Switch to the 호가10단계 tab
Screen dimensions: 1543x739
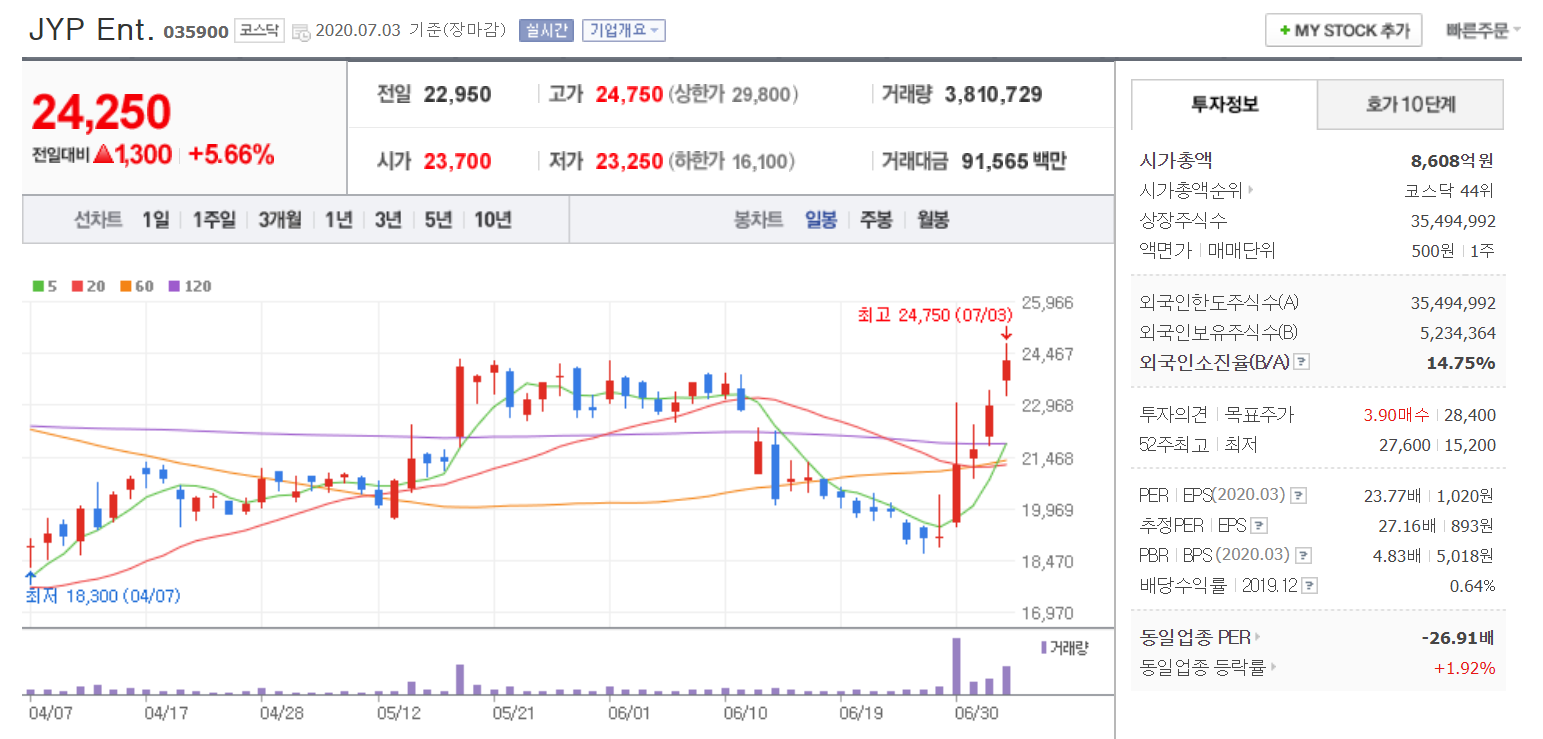coord(1410,104)
